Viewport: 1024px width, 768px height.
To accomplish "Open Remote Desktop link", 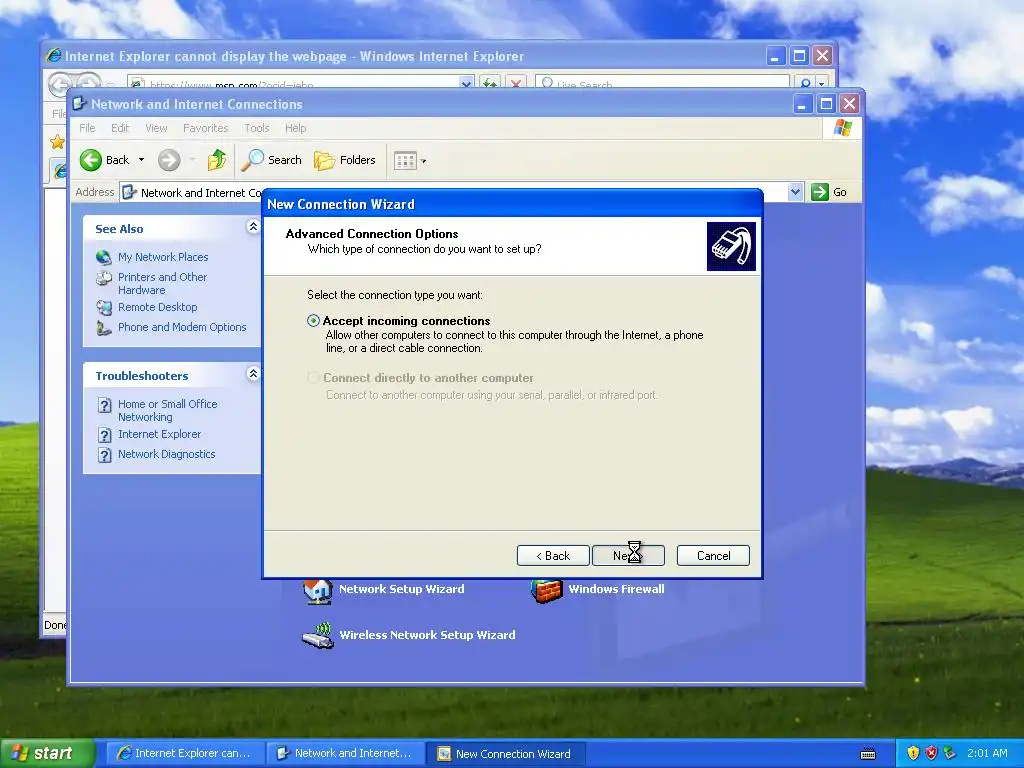I will point(157,307).
